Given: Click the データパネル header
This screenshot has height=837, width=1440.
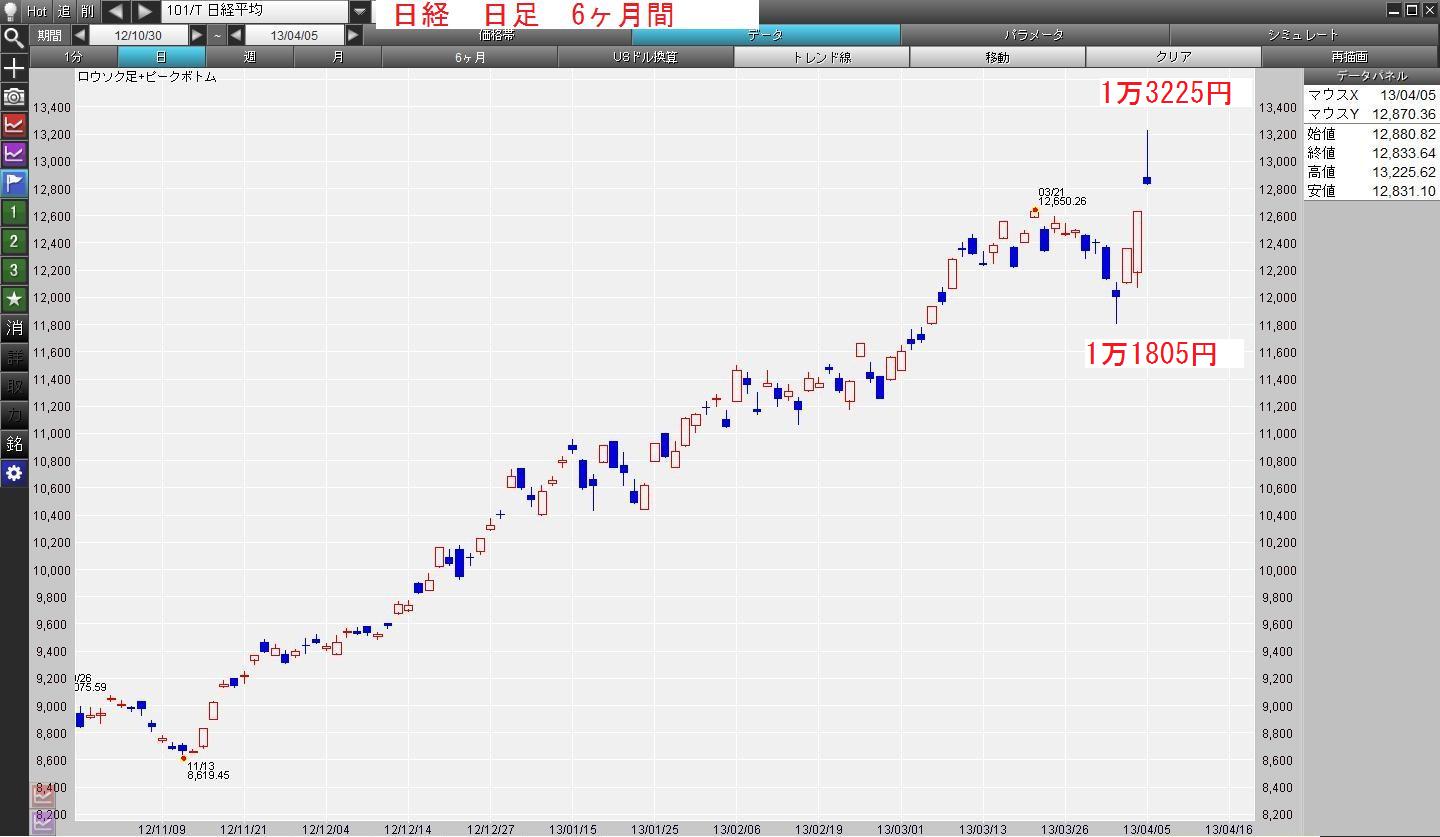Looking at the screenshot, I should 1371,76.
